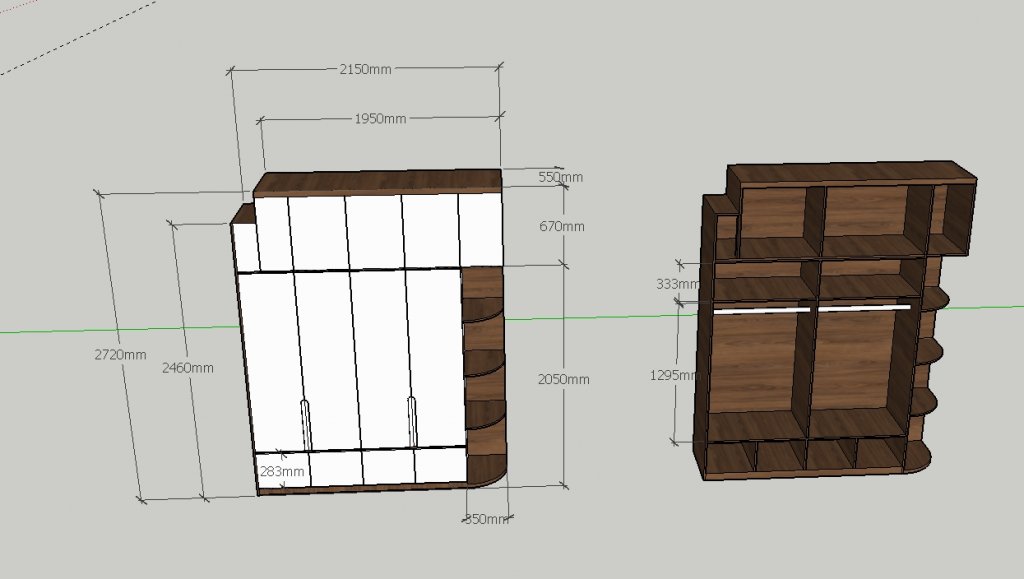Select the 2050mm height dimension
This screenshot has width=1024, height=579.
click(x=564, y=379)
